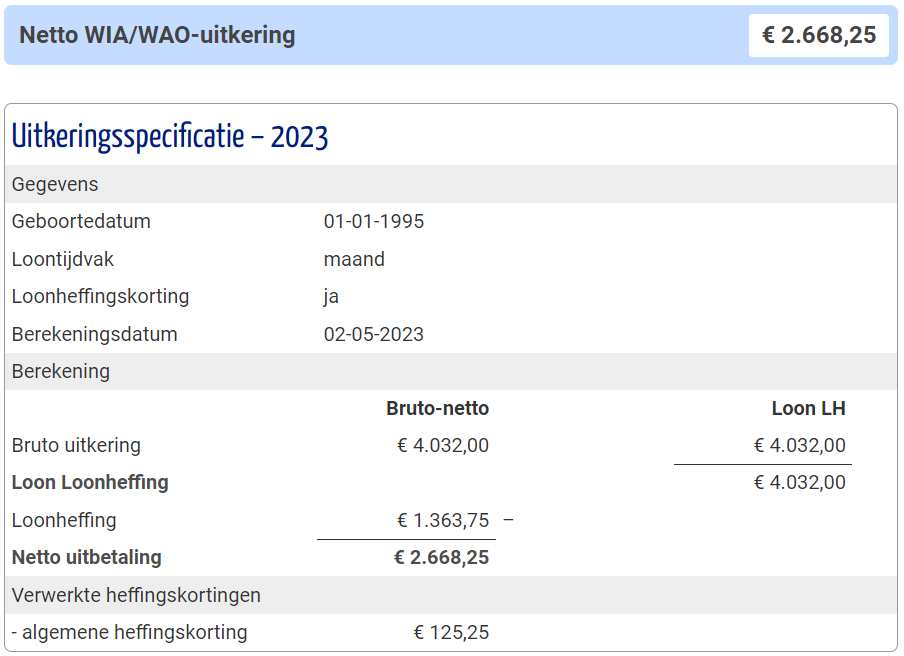Click Bruto uitkering amount under Bruto-netto
Screen dimensions: 904x656
click(x=443, y=446)
